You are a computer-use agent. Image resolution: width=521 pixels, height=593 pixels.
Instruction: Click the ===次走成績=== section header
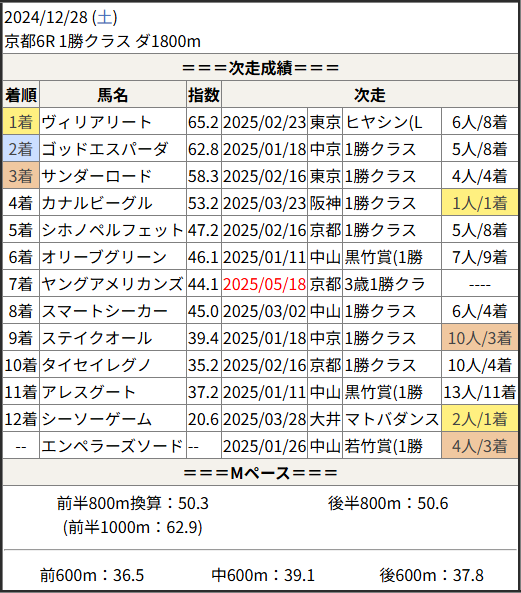260,68
